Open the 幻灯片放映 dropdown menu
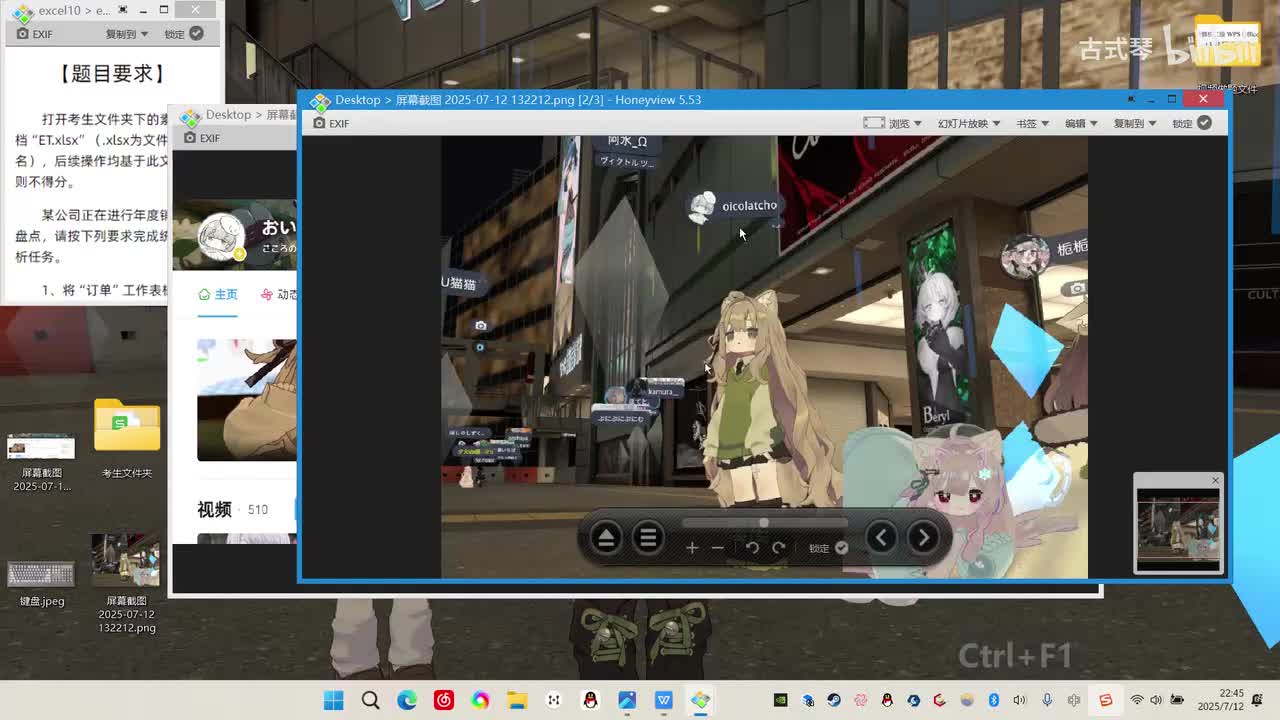The height and width of the screenshot is (720, 1280). point(969,123)
